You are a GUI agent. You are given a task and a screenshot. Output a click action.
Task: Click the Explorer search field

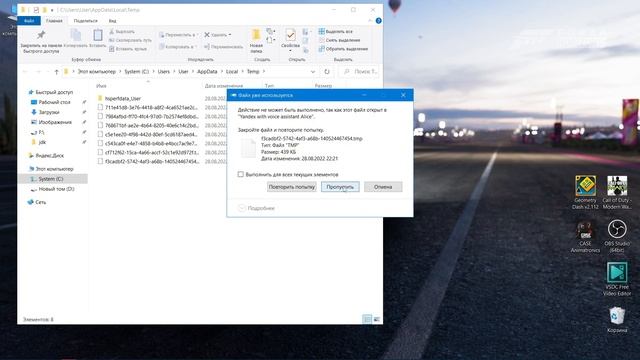[359, 71]
